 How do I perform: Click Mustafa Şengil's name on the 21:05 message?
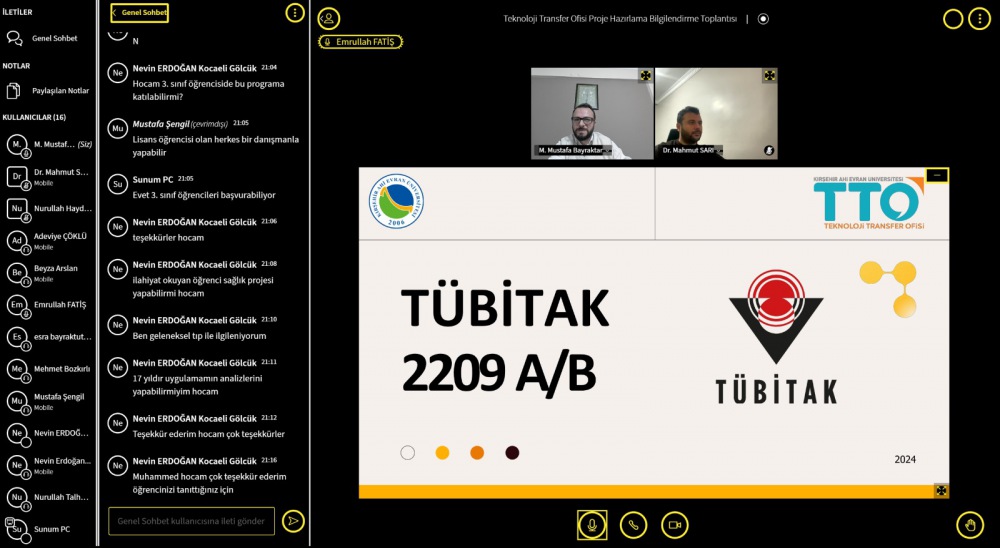pyautogui.click(x=161, y=124)
